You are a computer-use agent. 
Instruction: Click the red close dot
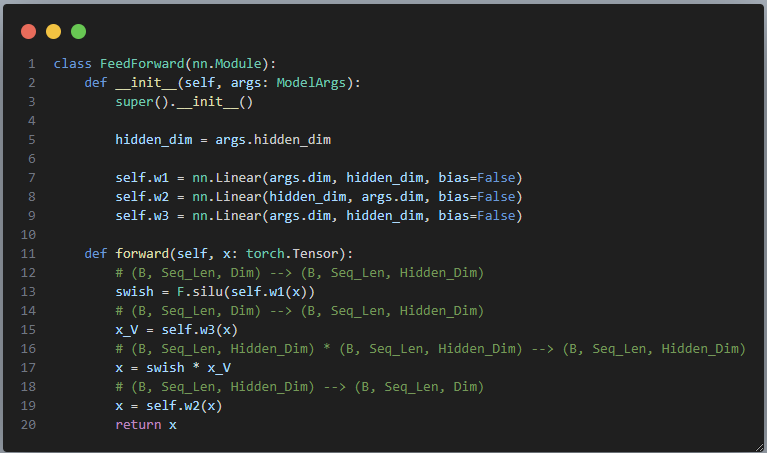click(28, 31)
